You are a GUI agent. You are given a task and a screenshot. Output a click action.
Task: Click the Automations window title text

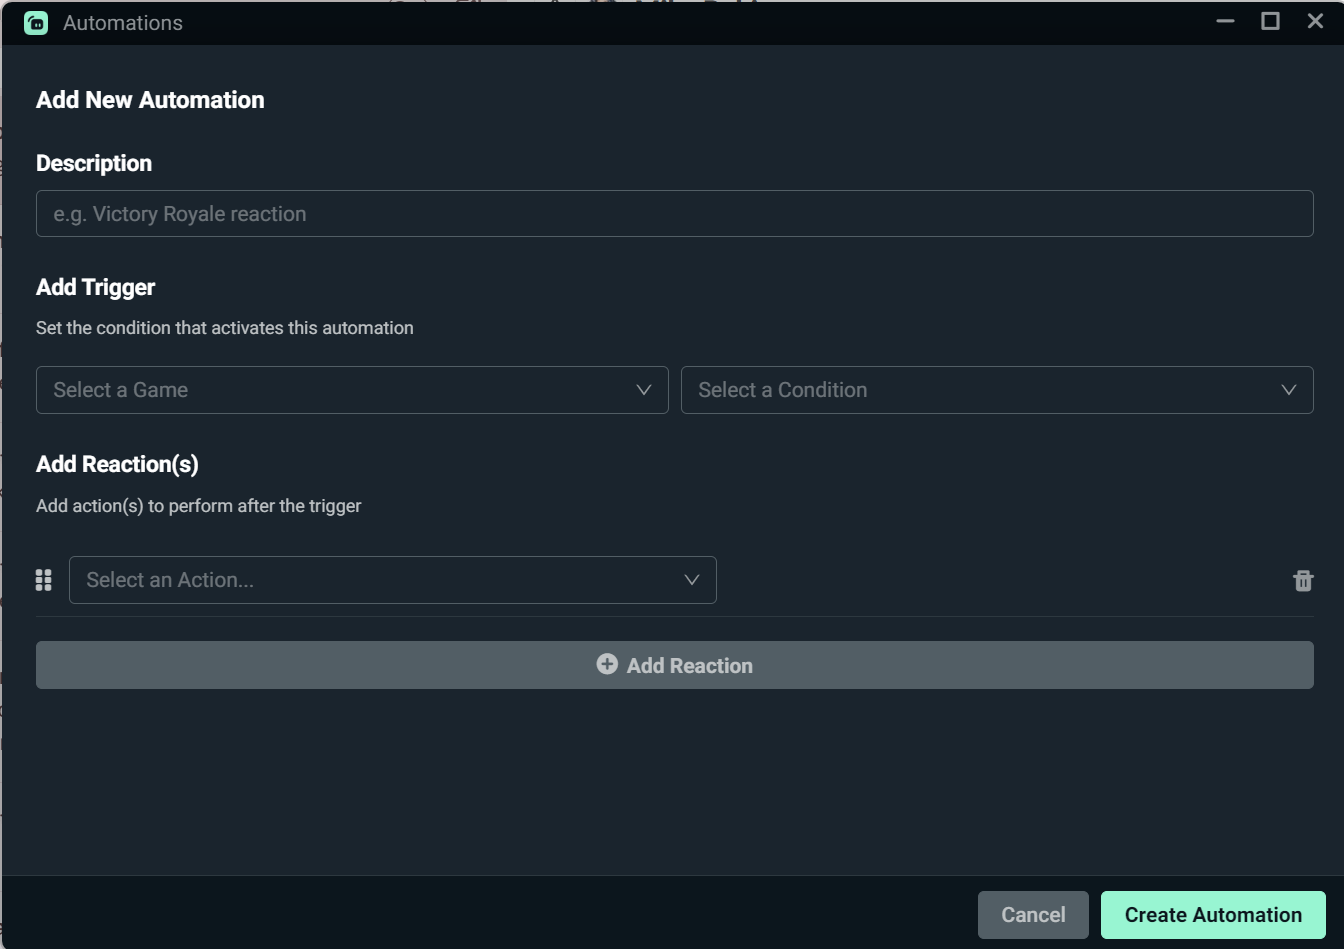[x=123, y=23]
